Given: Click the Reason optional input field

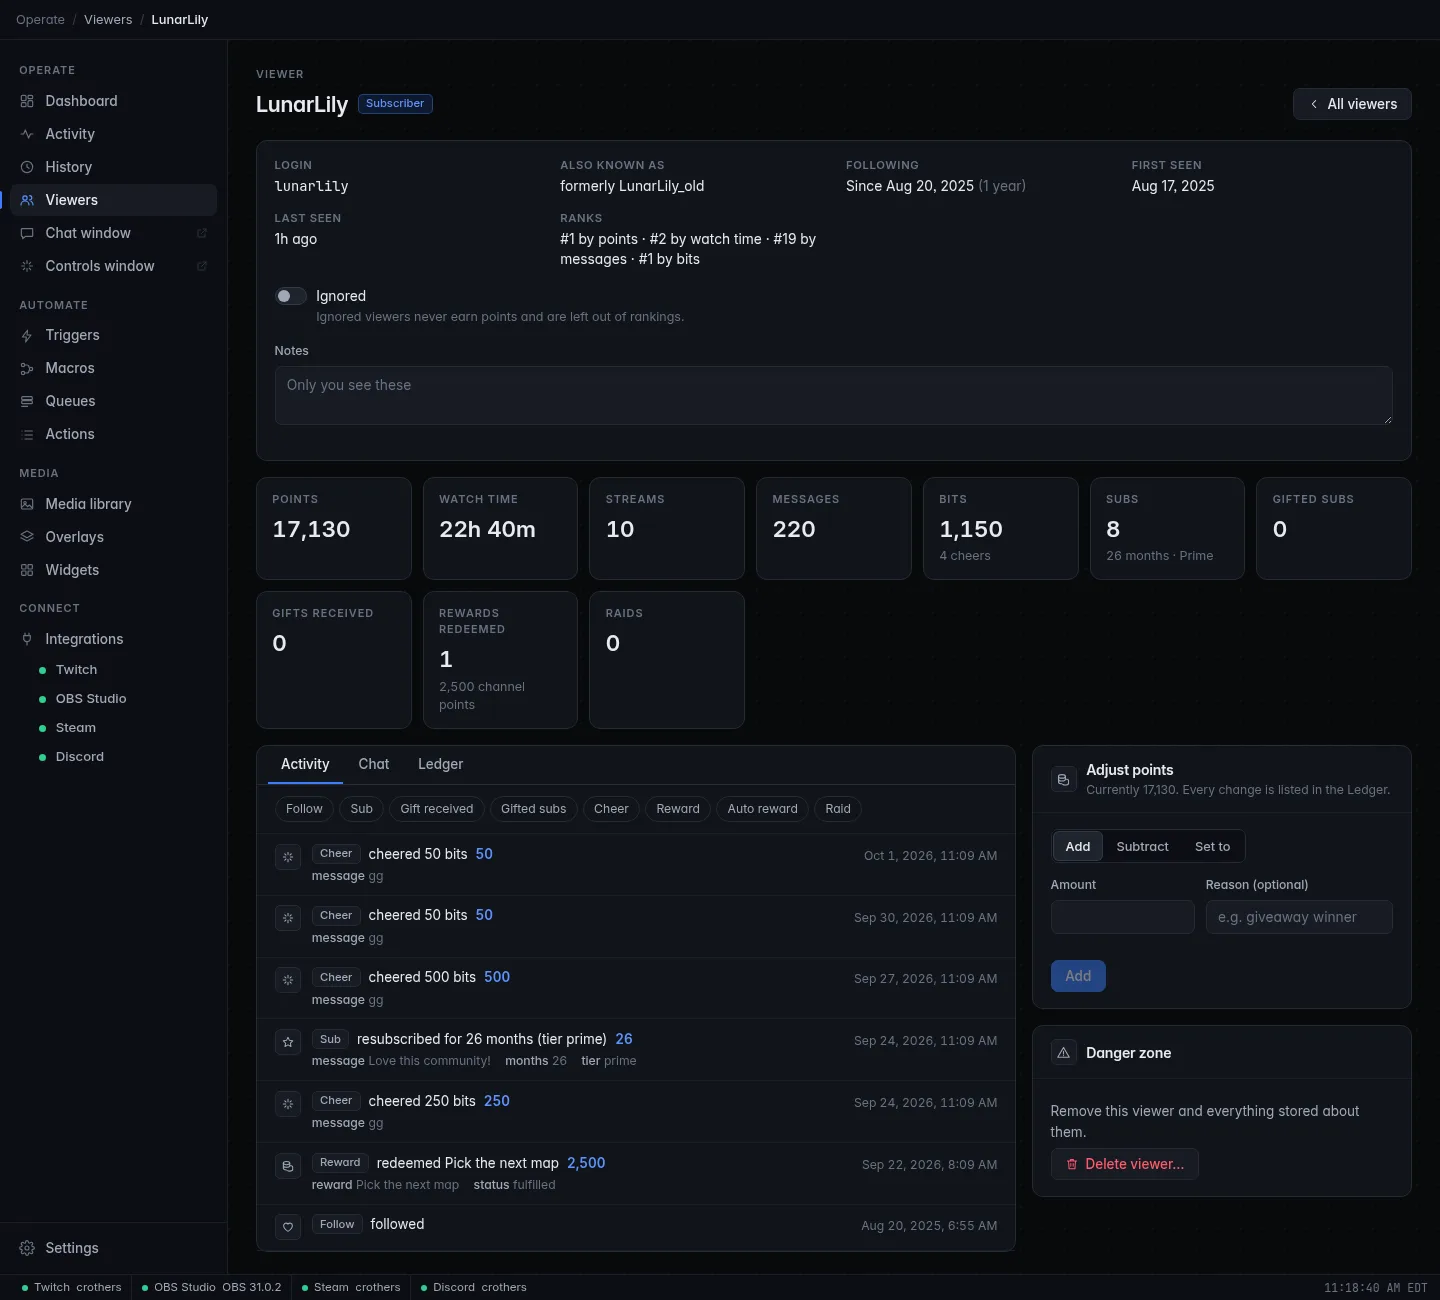Looking at the screenshot, I should 1299,917.
